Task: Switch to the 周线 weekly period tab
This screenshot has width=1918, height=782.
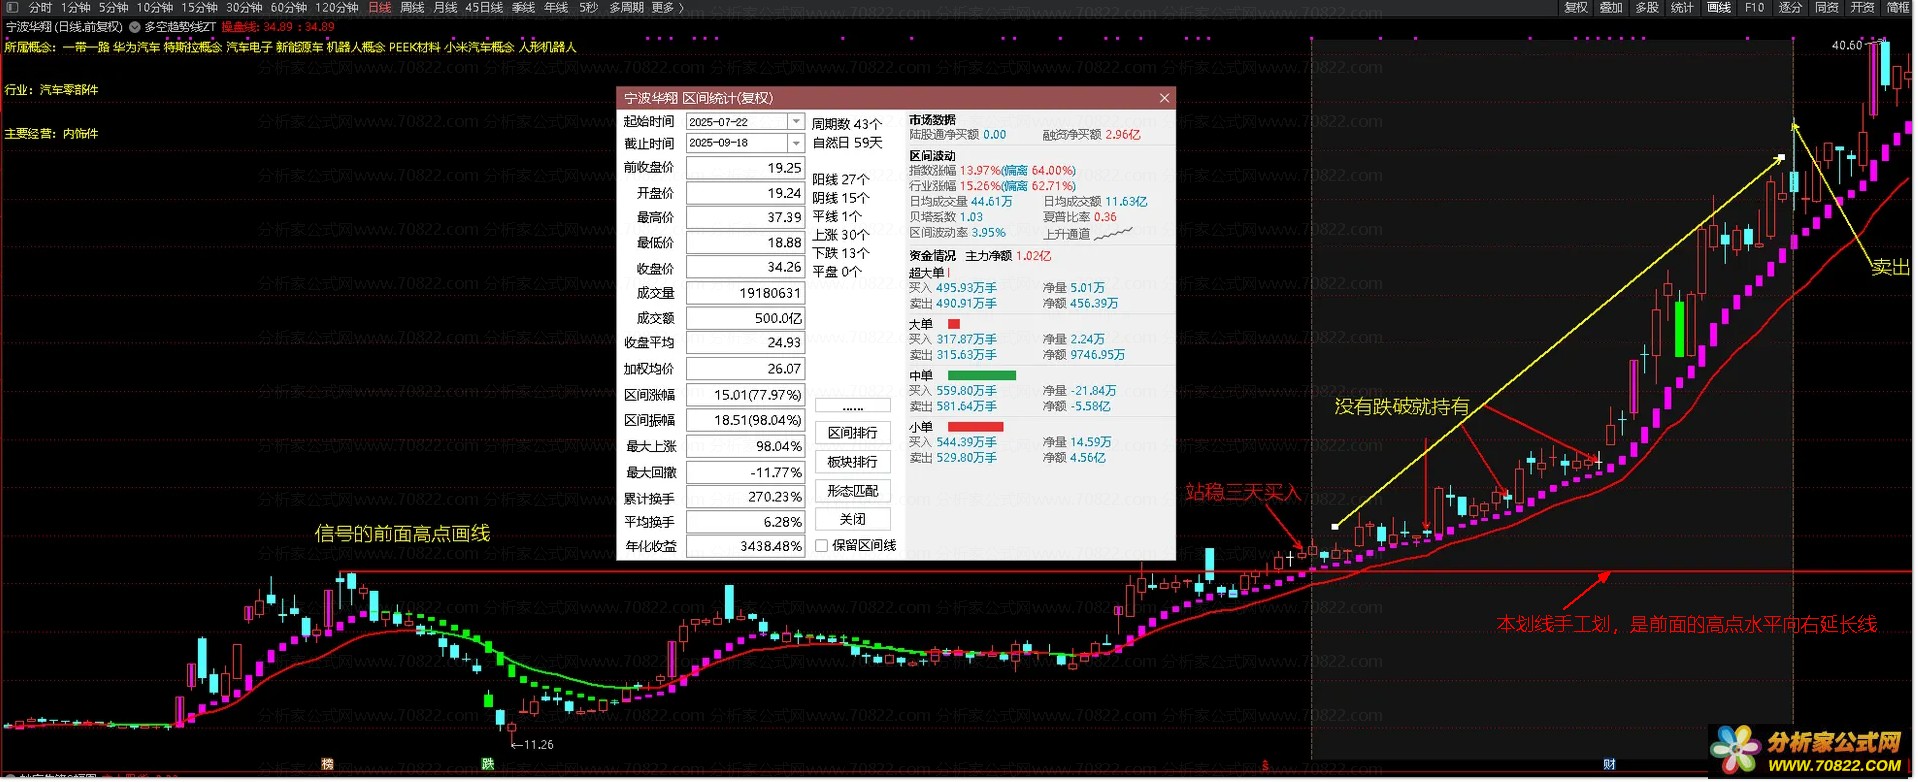Action: pyautogui.click(x=412, y=7)
